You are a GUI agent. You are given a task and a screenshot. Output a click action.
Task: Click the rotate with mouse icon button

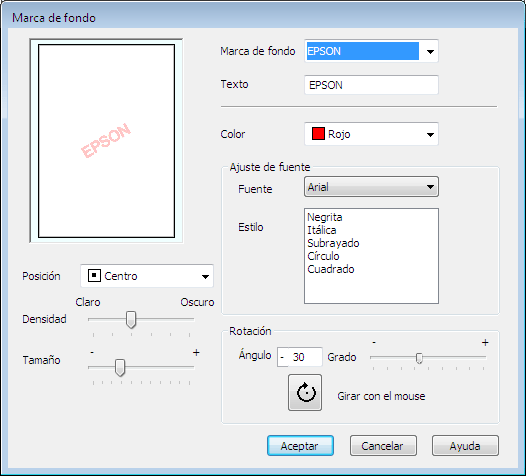point(305,392)
